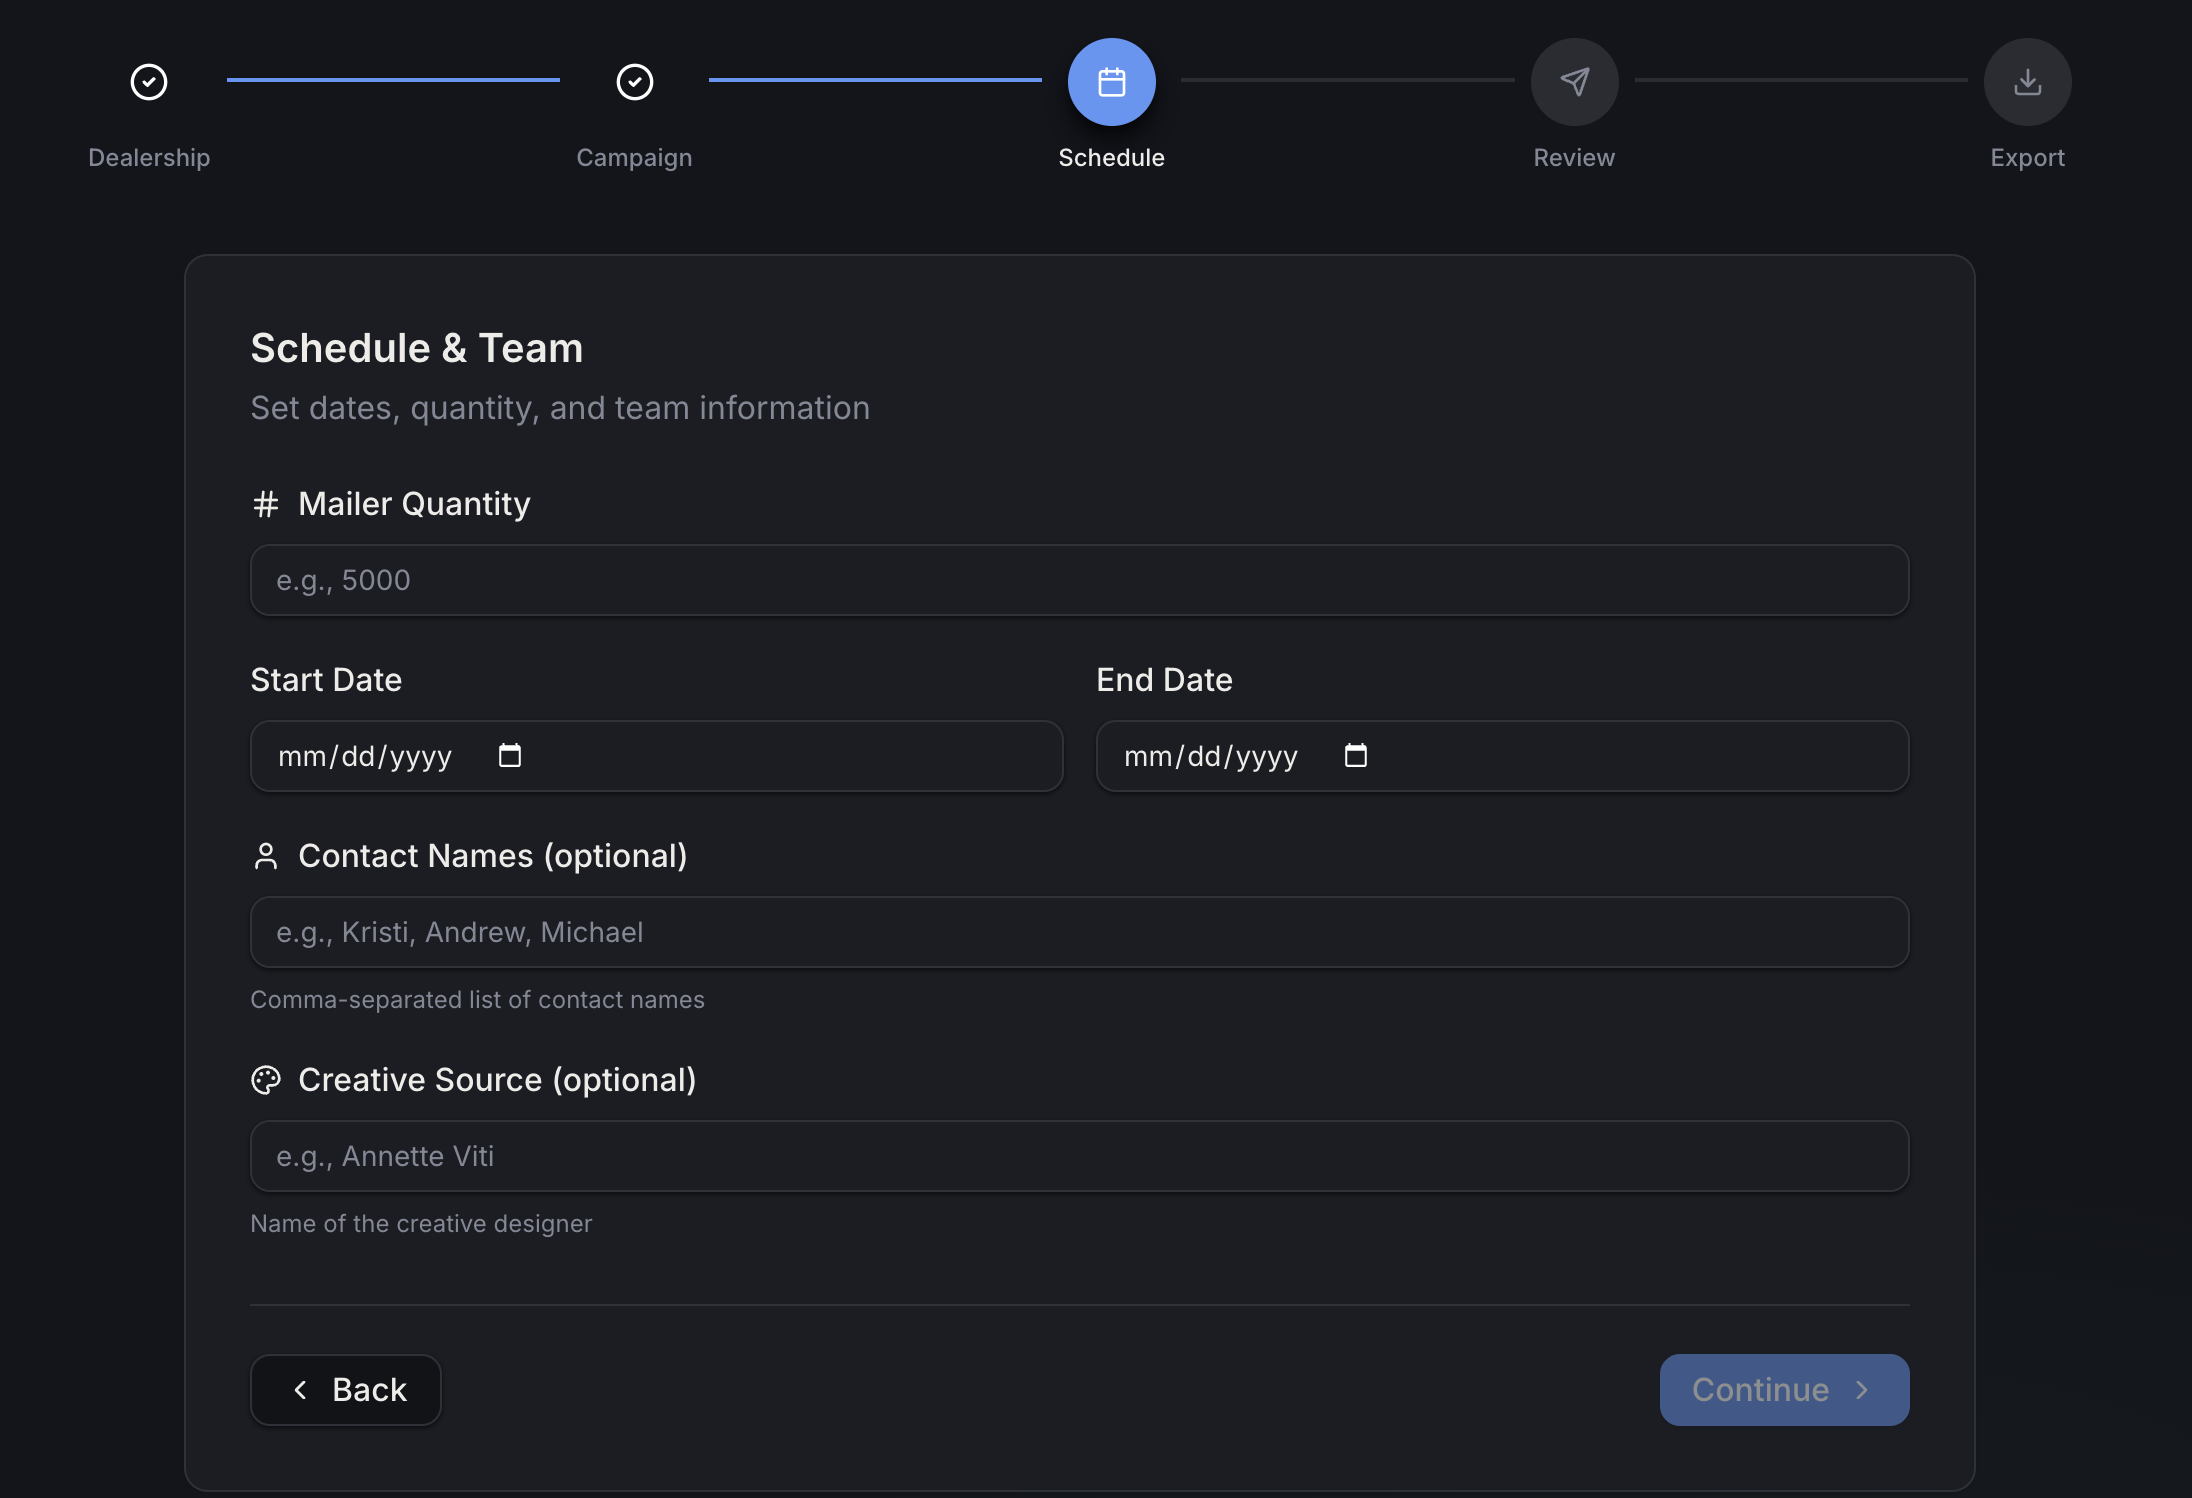Proceed with the Continue button
This screenshot has height=1498, width=2192.
tap(1785, 1390)
